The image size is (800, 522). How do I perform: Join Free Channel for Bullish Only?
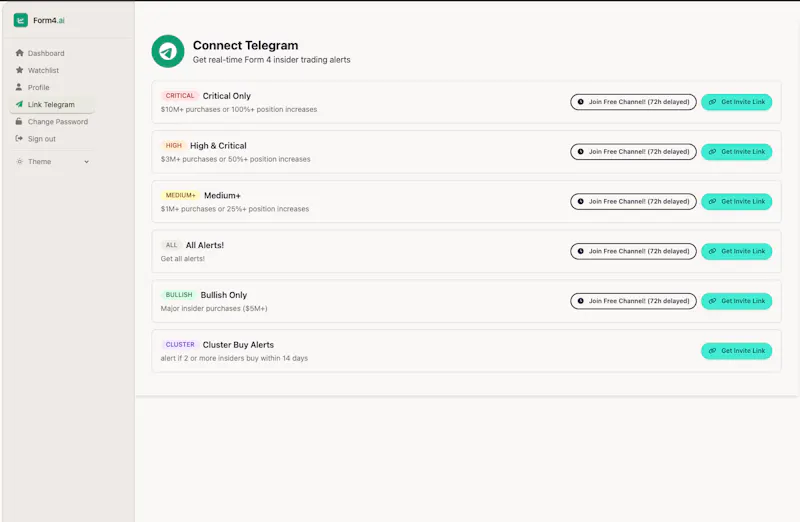tap(633, 301)
